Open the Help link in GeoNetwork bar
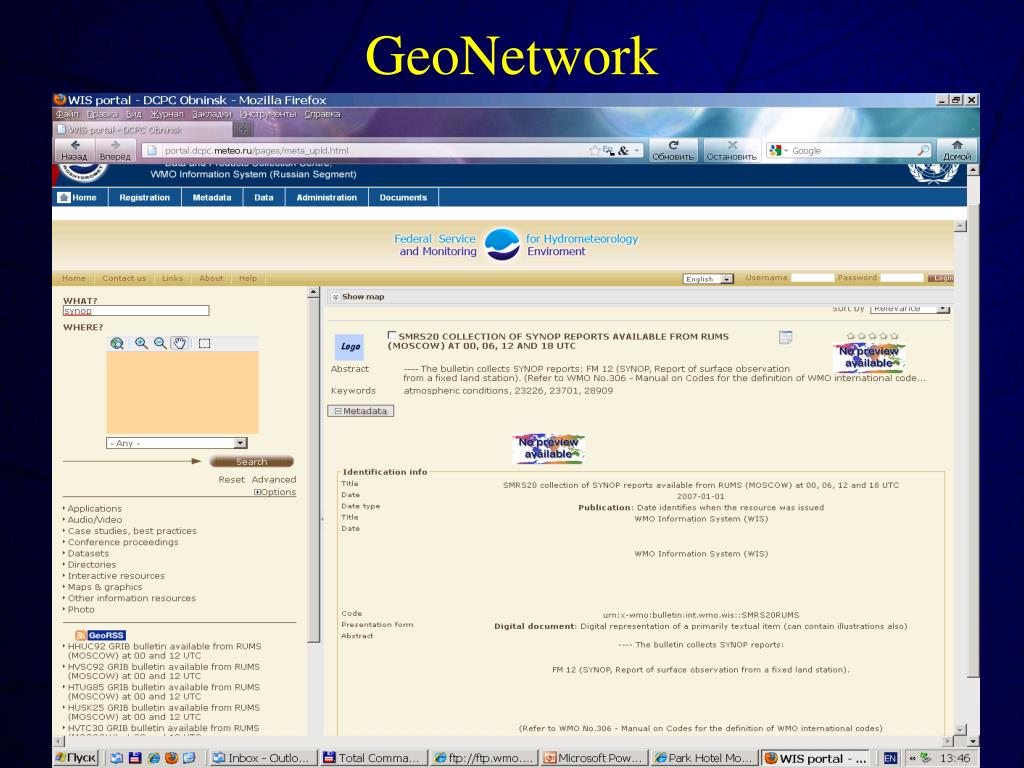 click(x=248, y=278)
